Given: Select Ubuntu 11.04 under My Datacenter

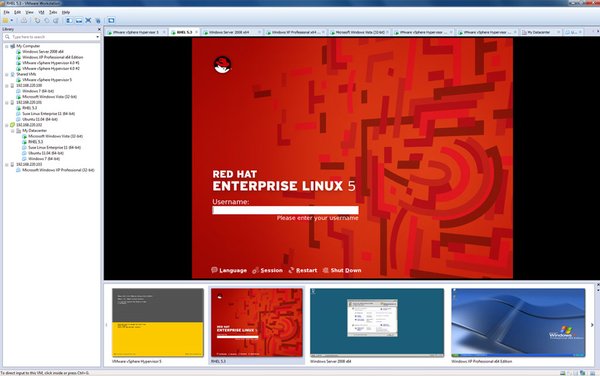Looking at the screenshot, I should [x=46, y=153].
